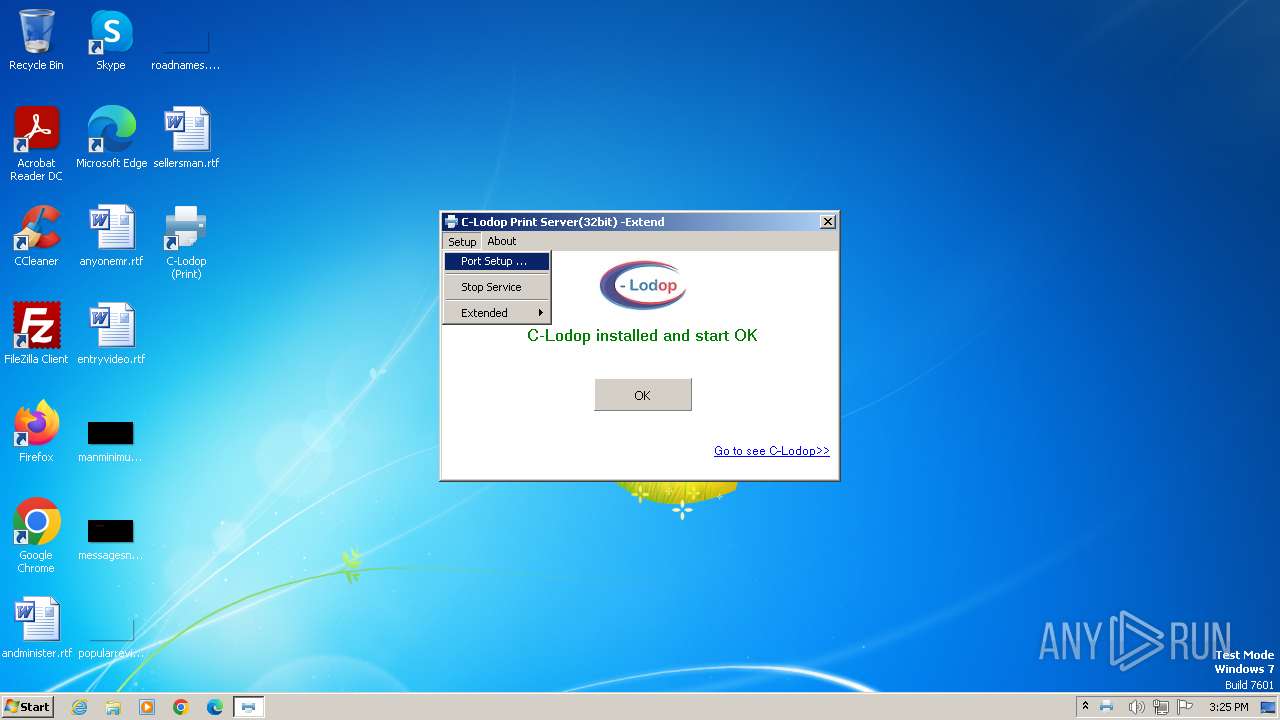
Task: Click the printer icon in system tray
Action: point(1107,707)
